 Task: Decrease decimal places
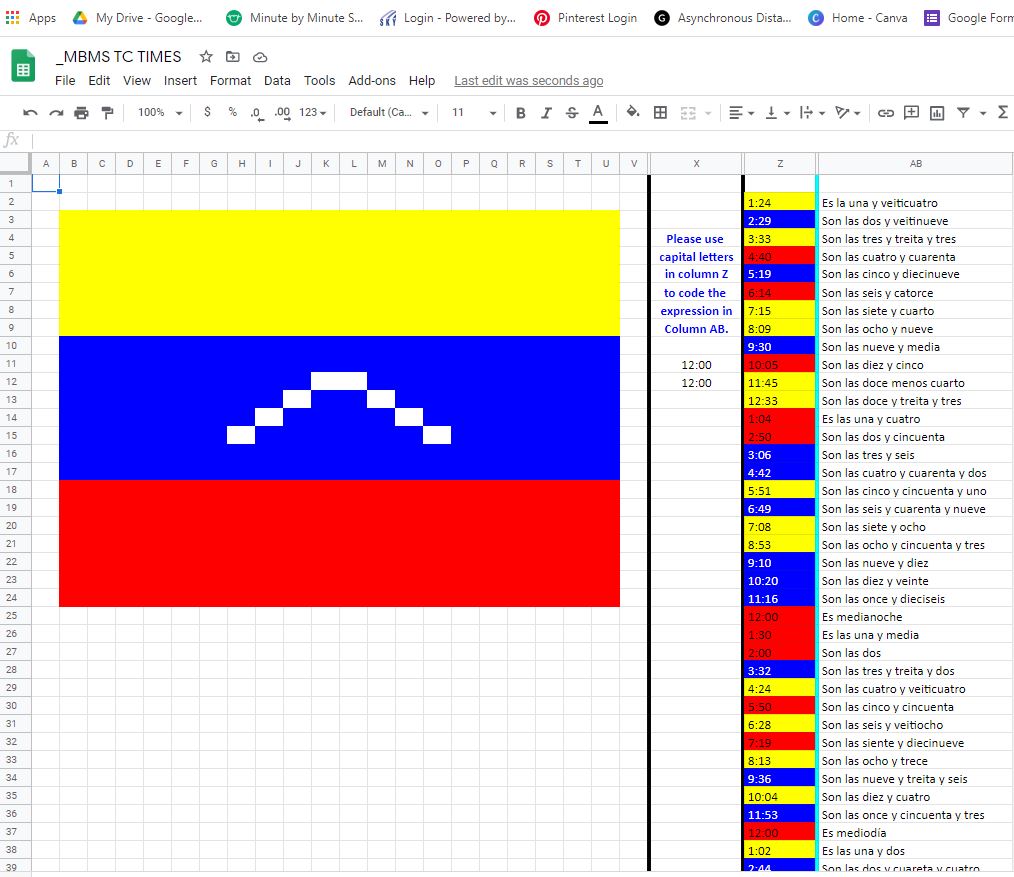(257, 113)
